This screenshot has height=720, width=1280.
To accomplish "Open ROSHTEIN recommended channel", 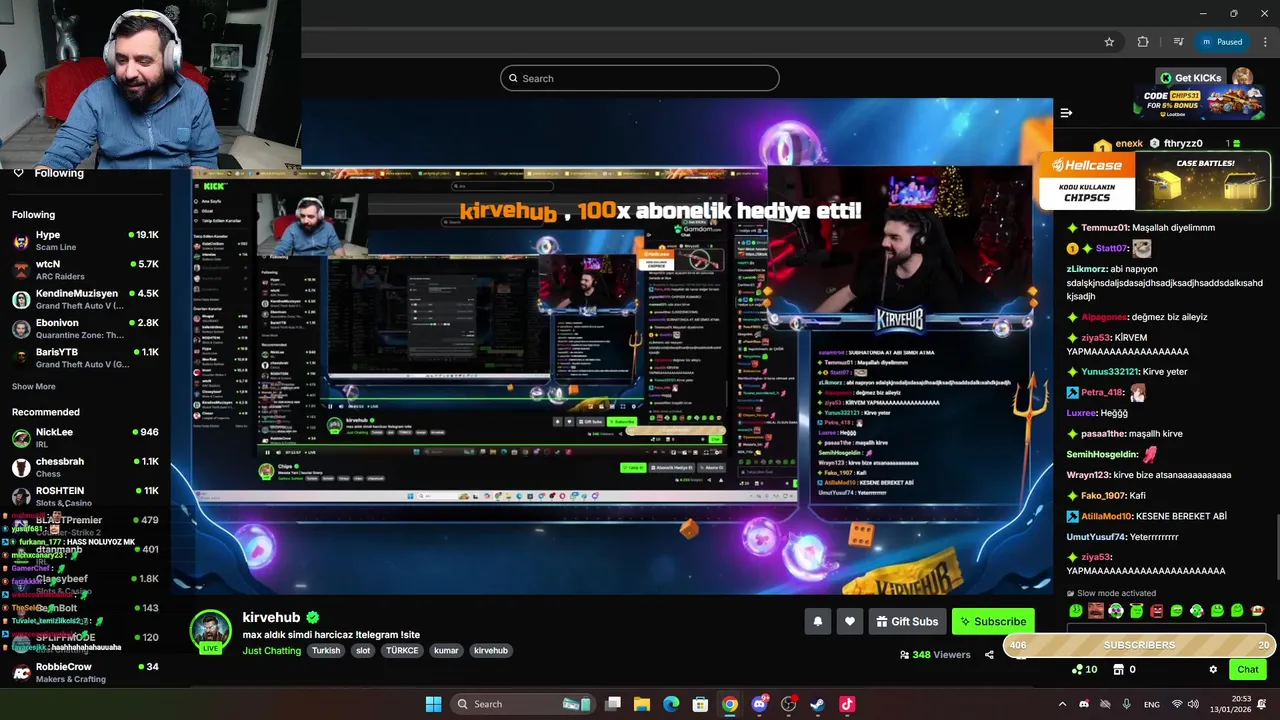I will [x=85, y=496].
